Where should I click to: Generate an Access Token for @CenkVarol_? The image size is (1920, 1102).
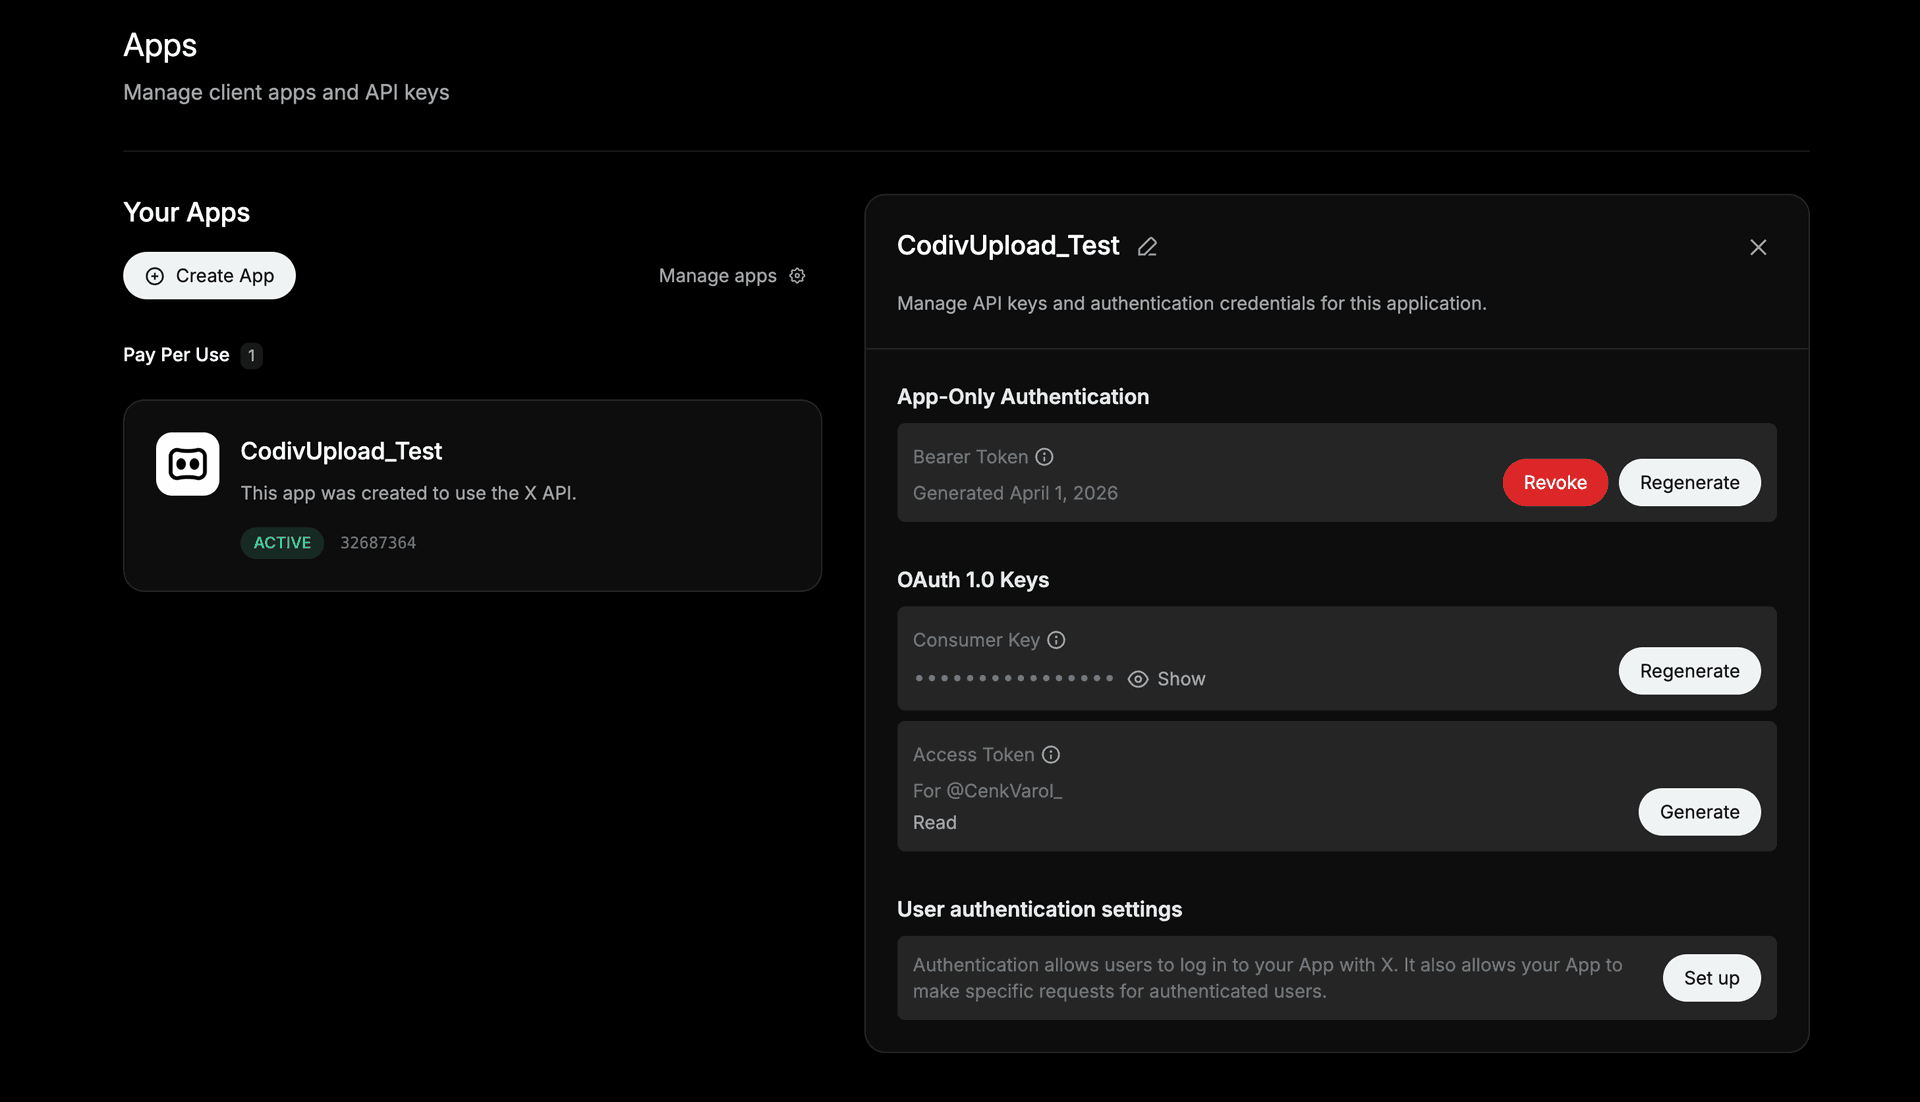1698,812
